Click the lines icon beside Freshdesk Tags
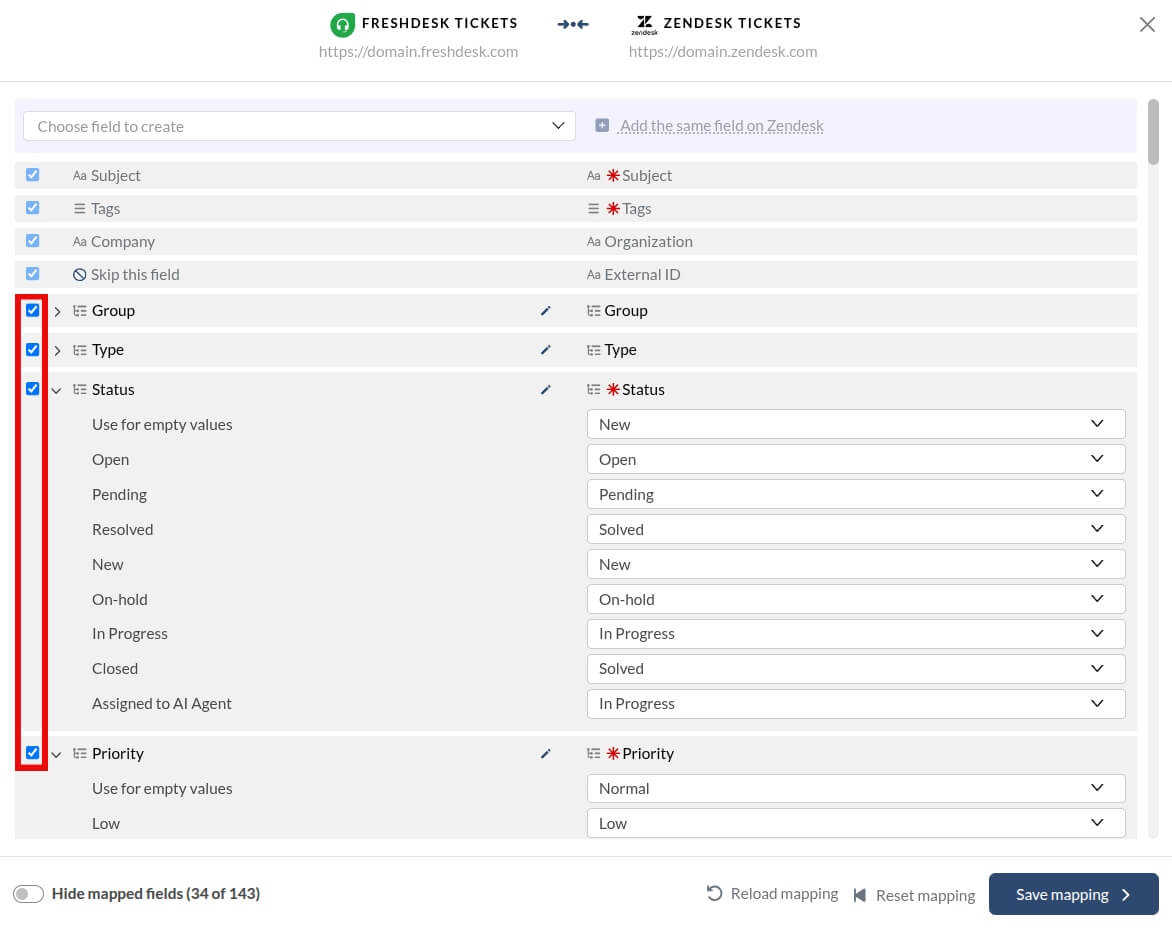Screen dimensions: 1172x928 click(79, 208)
